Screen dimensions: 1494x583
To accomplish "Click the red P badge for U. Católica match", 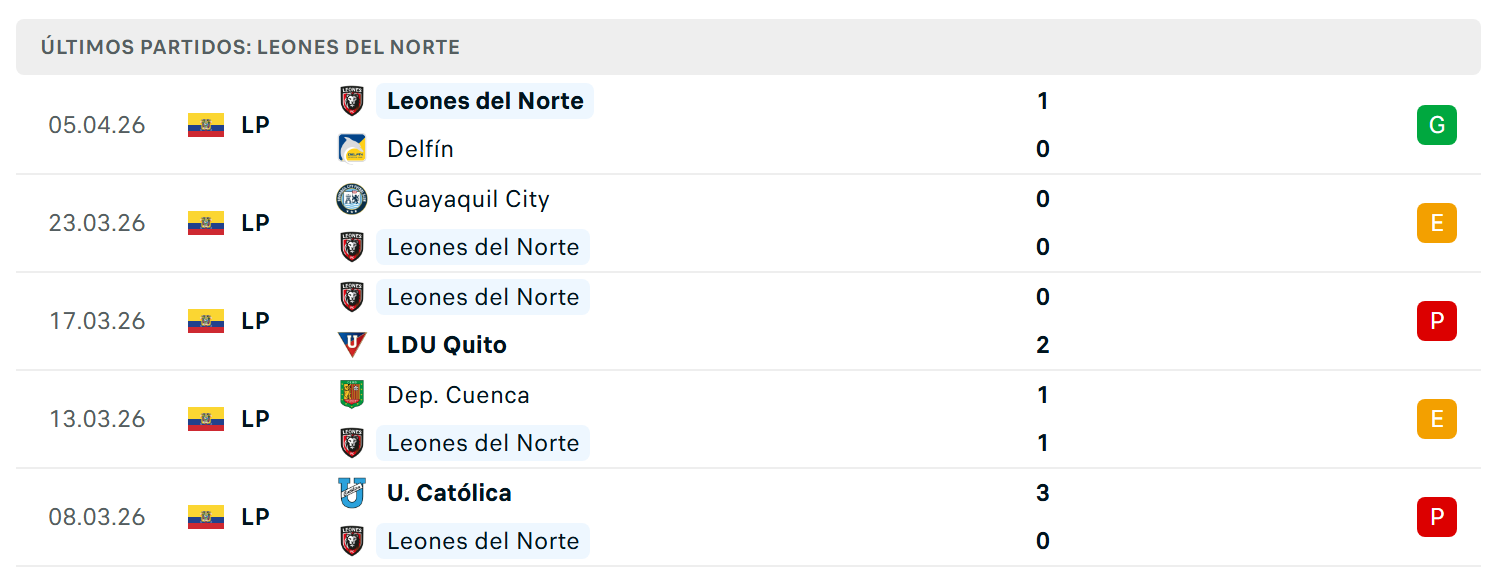I will 1437,517.
